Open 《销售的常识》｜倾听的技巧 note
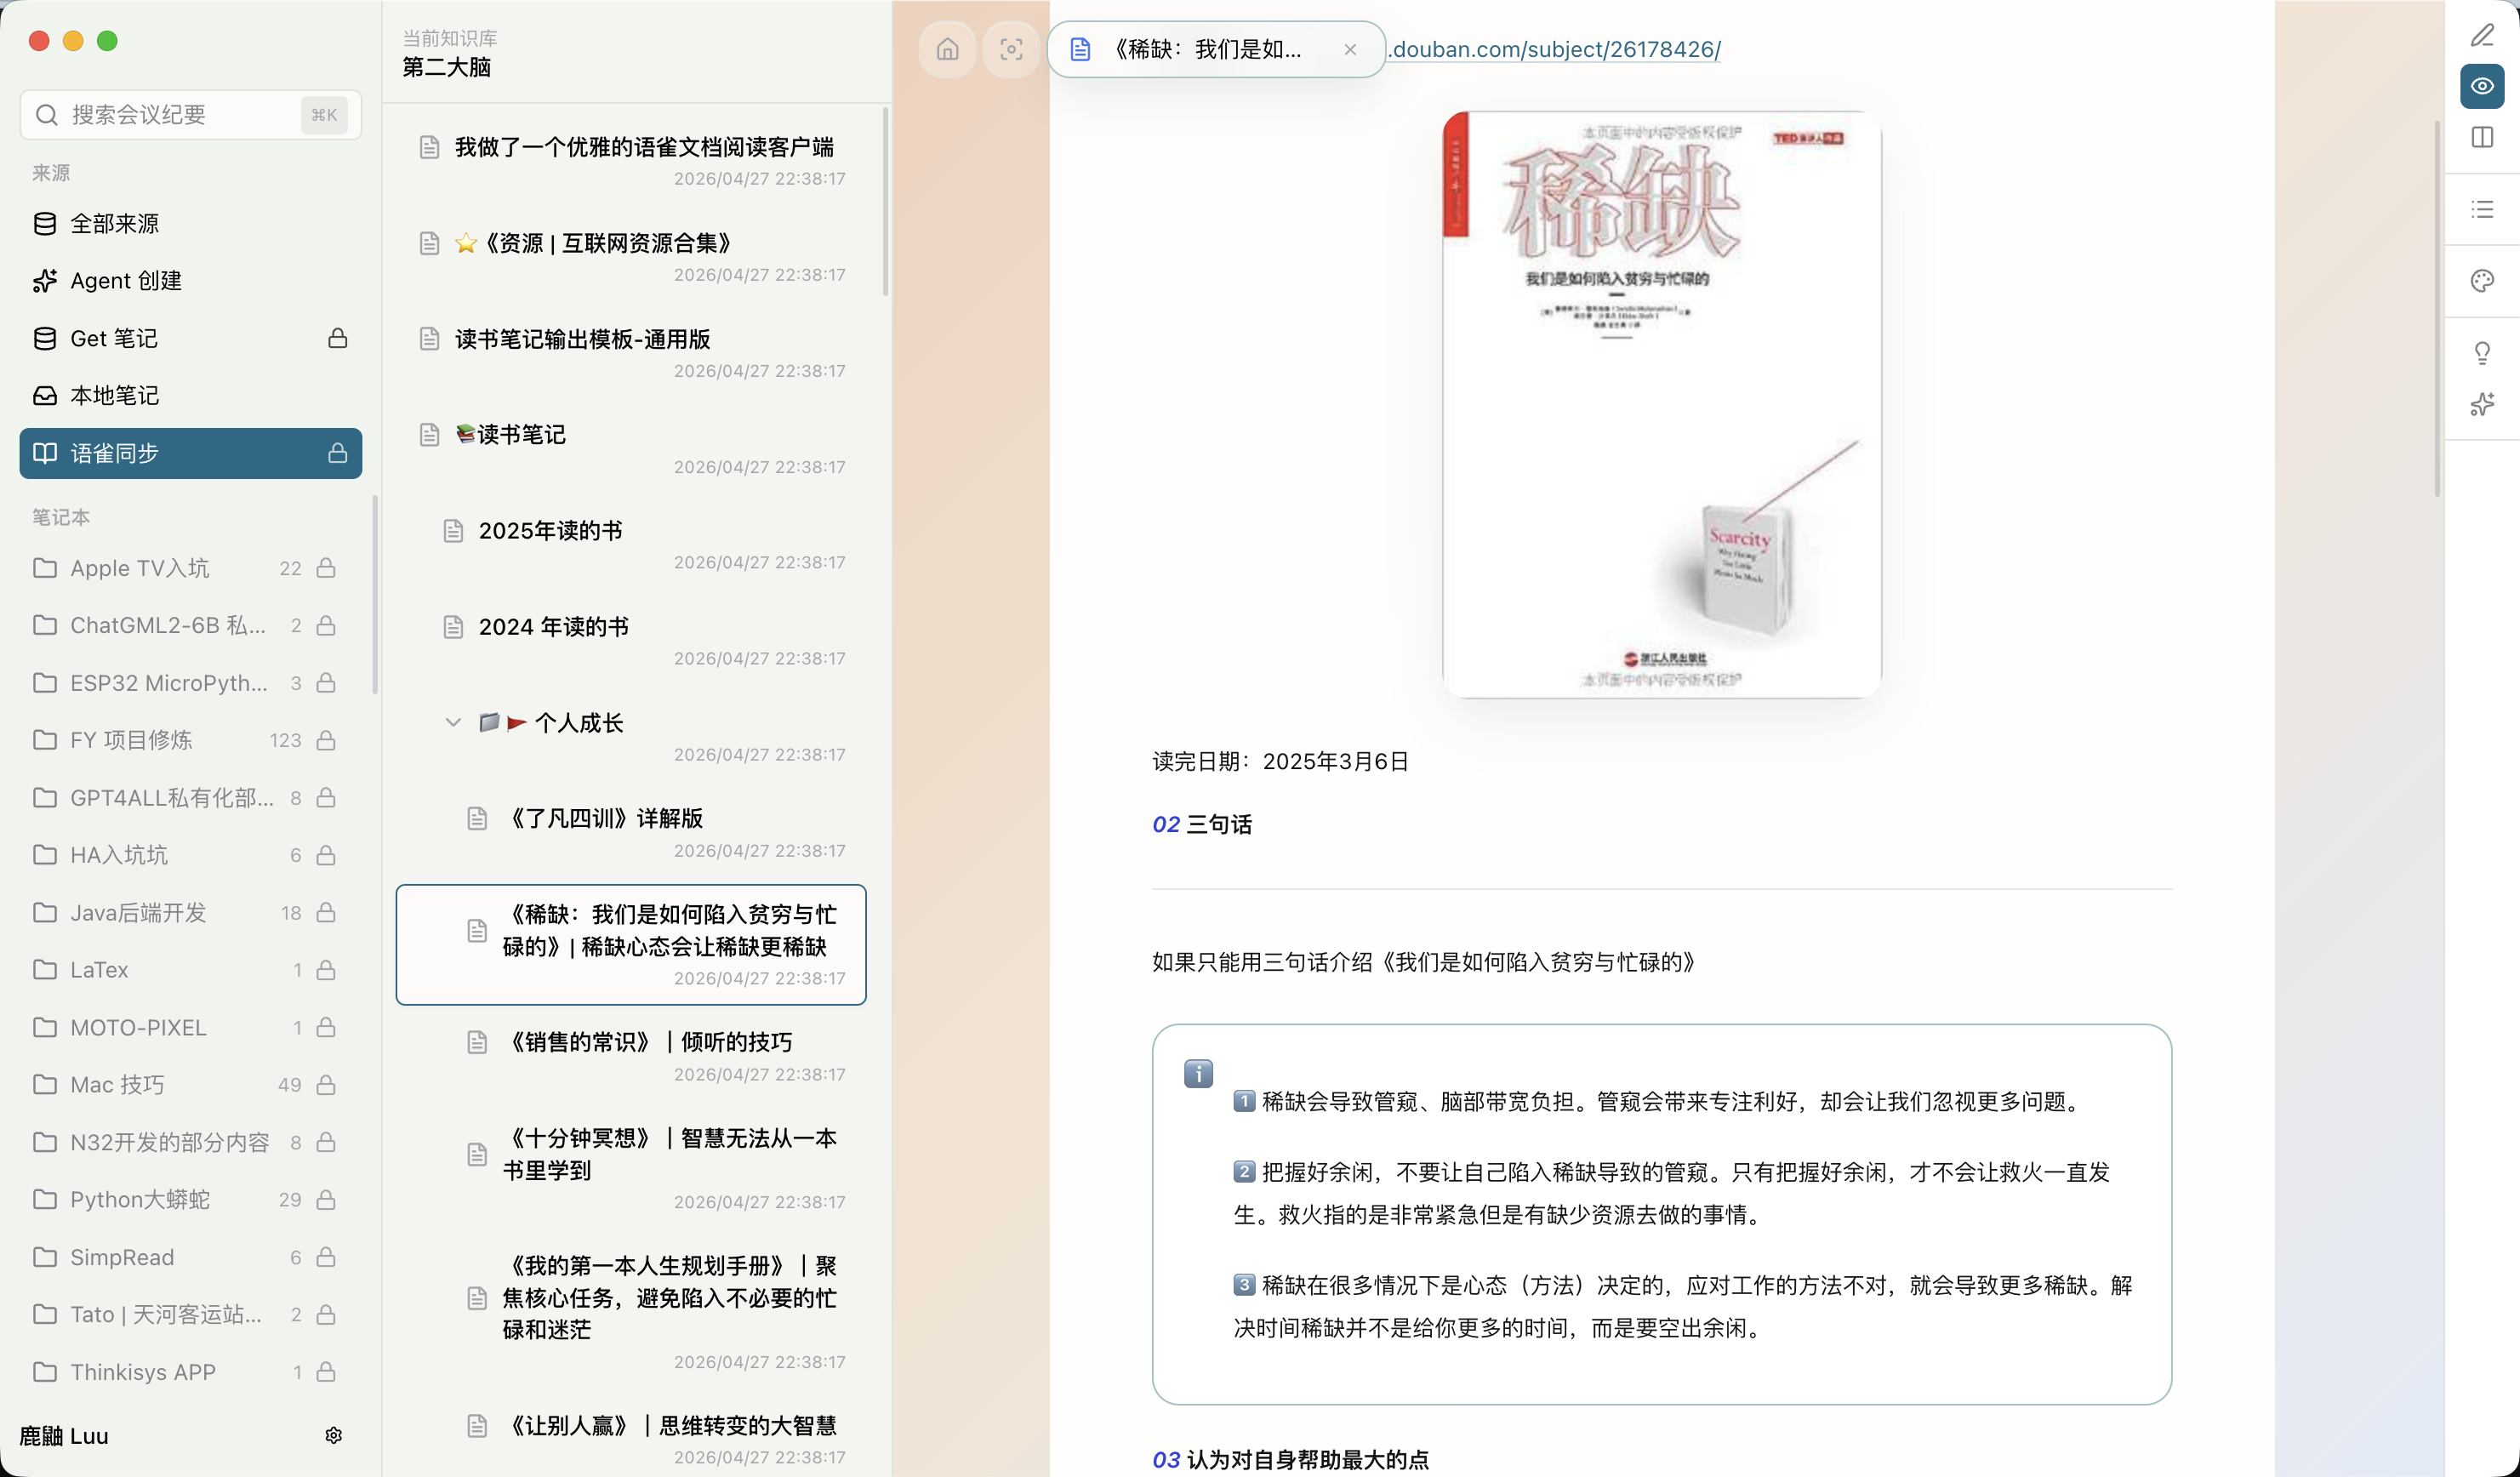2520x1477 pixels. 631,1056
